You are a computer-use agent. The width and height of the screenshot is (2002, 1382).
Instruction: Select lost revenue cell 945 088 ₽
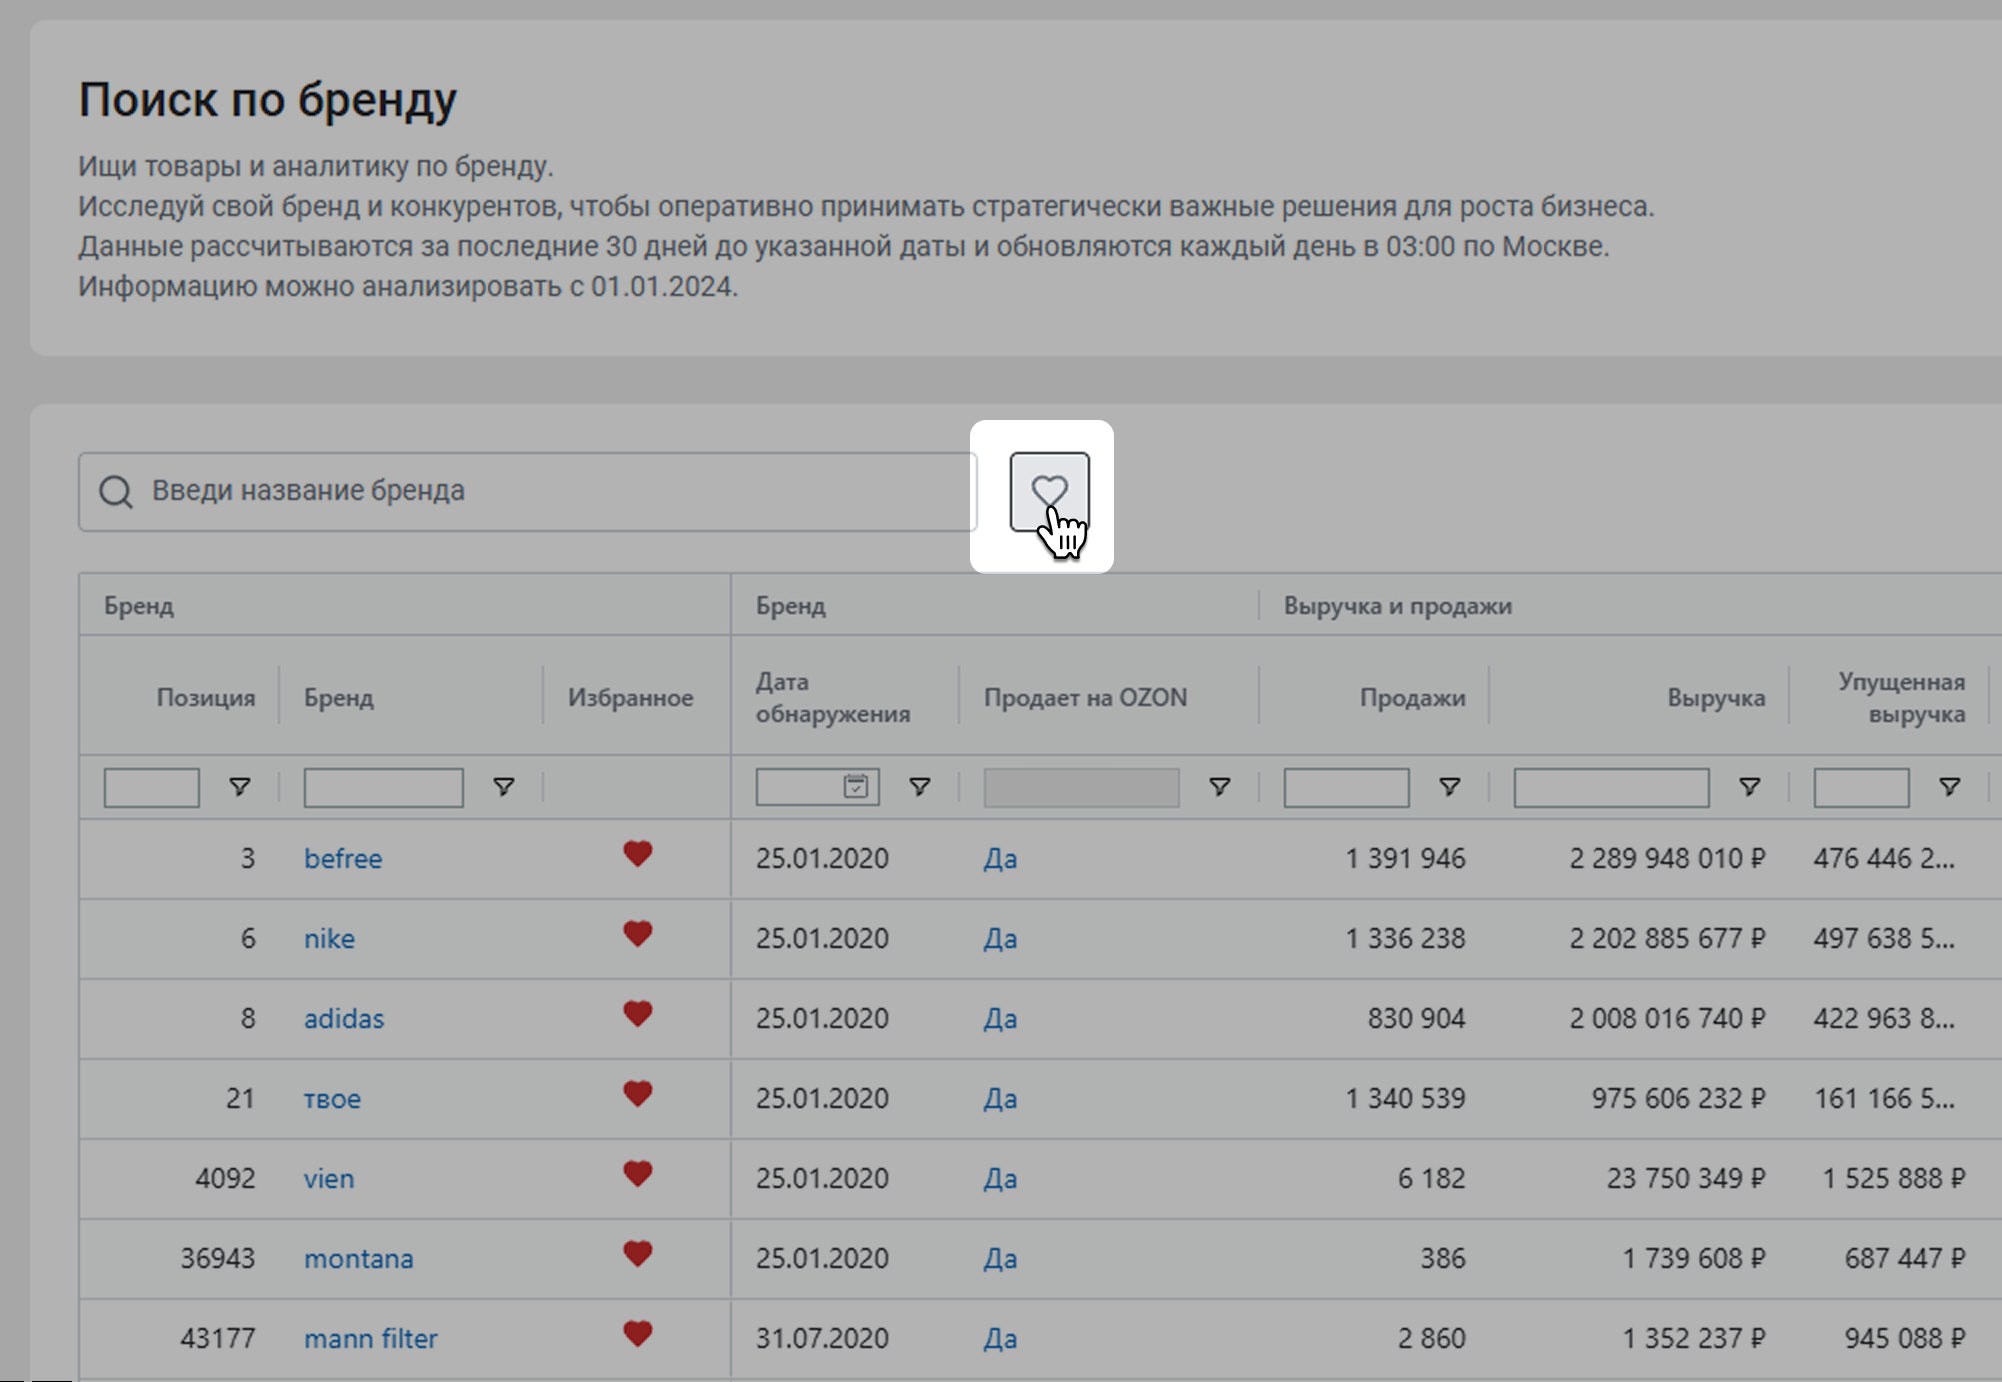click(x=1905, y=1338)
